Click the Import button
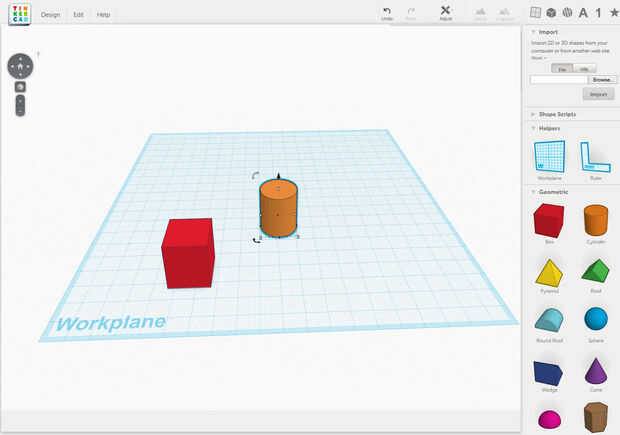 pyautogui.click(x=598, y=94)
